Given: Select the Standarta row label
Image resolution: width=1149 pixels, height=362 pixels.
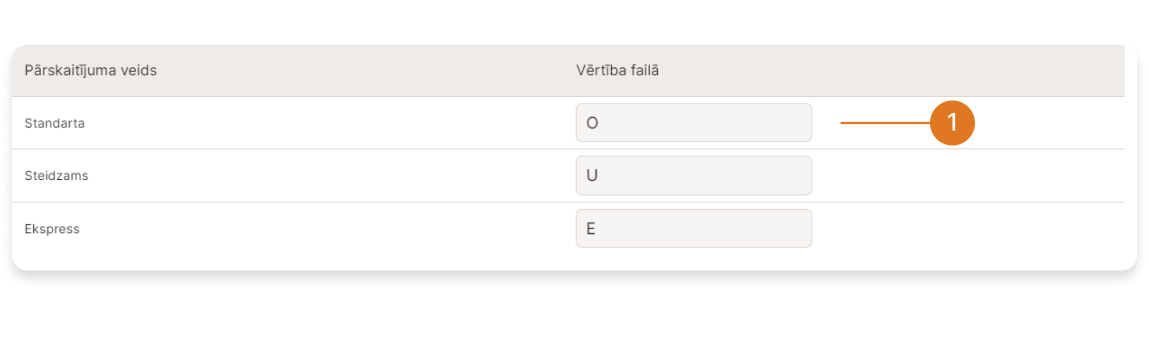Looking at the screenshot, I should (55, 123).
